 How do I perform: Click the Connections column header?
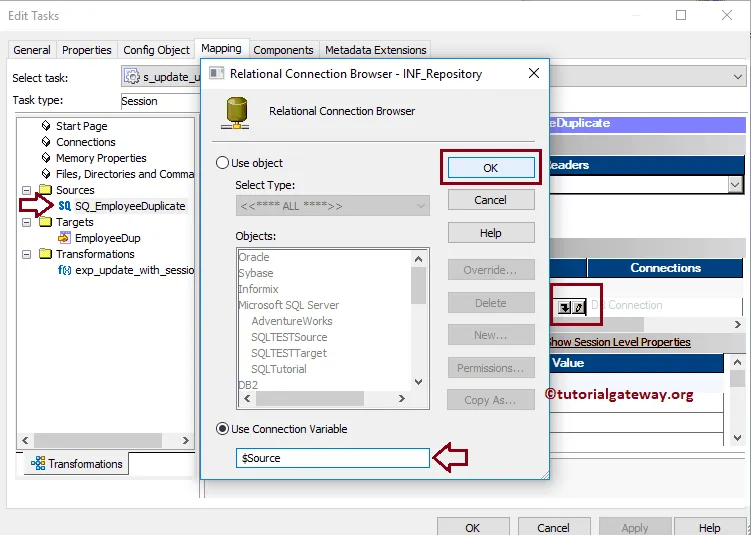tap(665, 268)
